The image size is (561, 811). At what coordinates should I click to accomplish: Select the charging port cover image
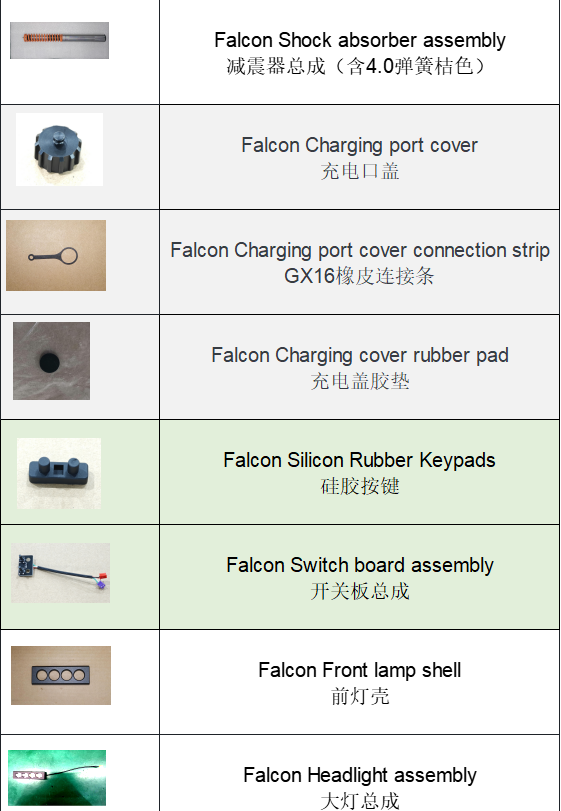pyautogui.click(x=59, y=149)
